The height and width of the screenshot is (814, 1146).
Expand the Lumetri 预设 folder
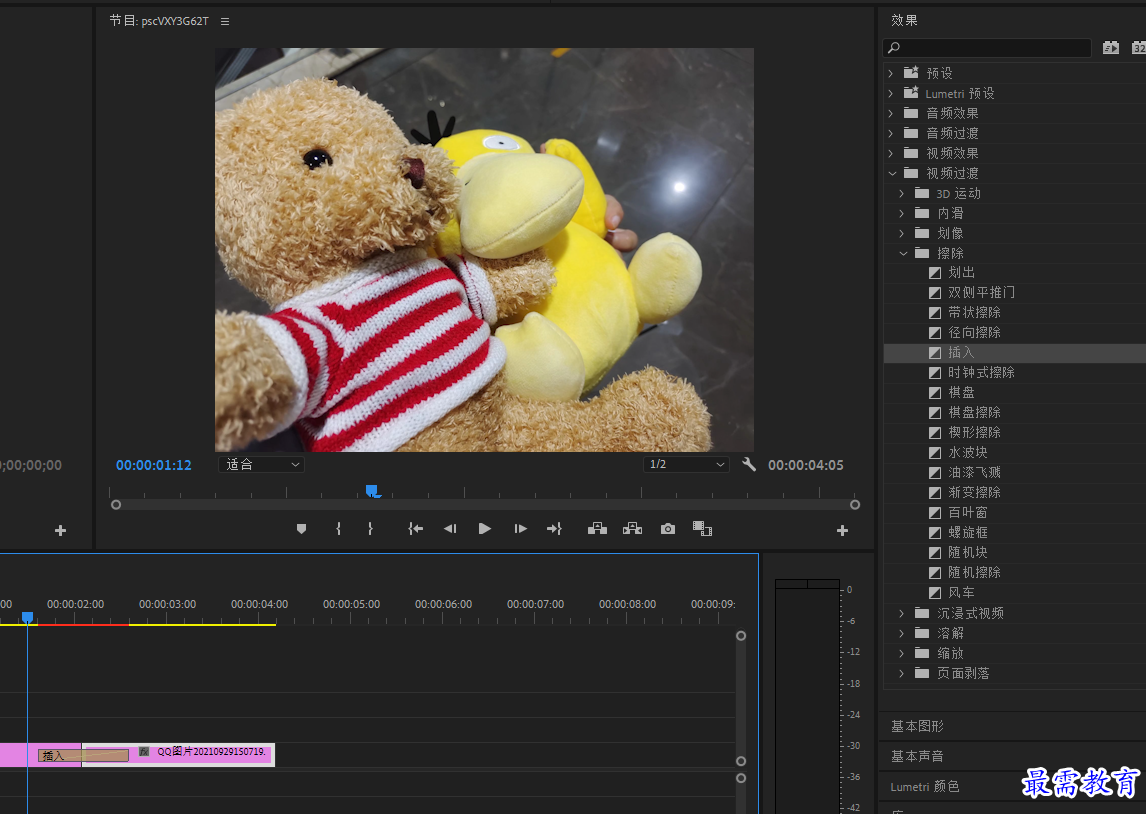click(890, 94)
